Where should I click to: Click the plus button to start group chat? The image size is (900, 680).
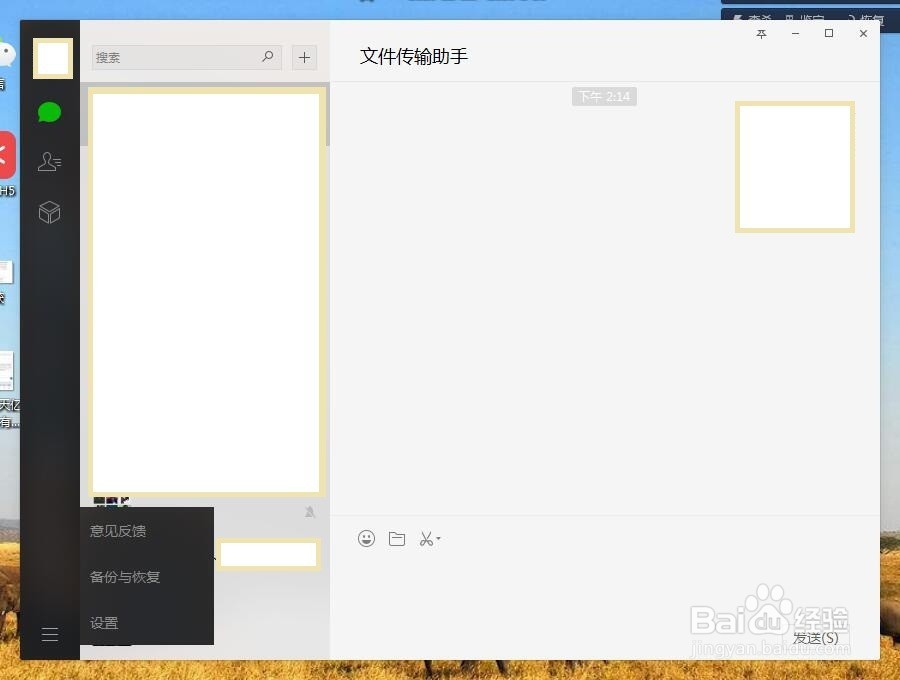(304, 57)
